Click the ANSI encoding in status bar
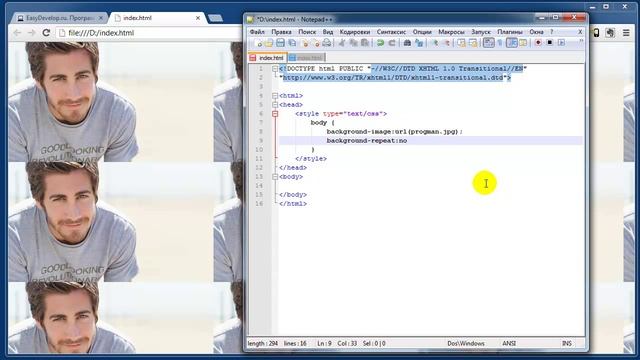This screenshot has height=360, width=640. click(509, 344)
